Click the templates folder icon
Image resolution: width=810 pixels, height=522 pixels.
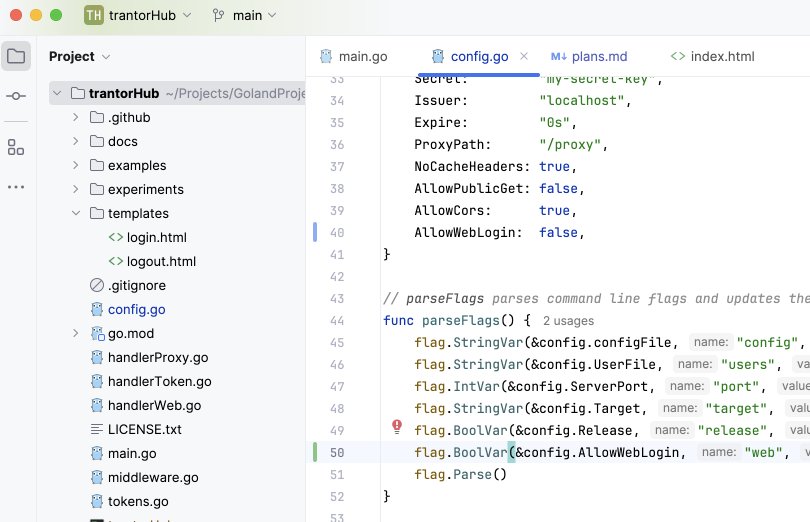click(x=97, y=213)
